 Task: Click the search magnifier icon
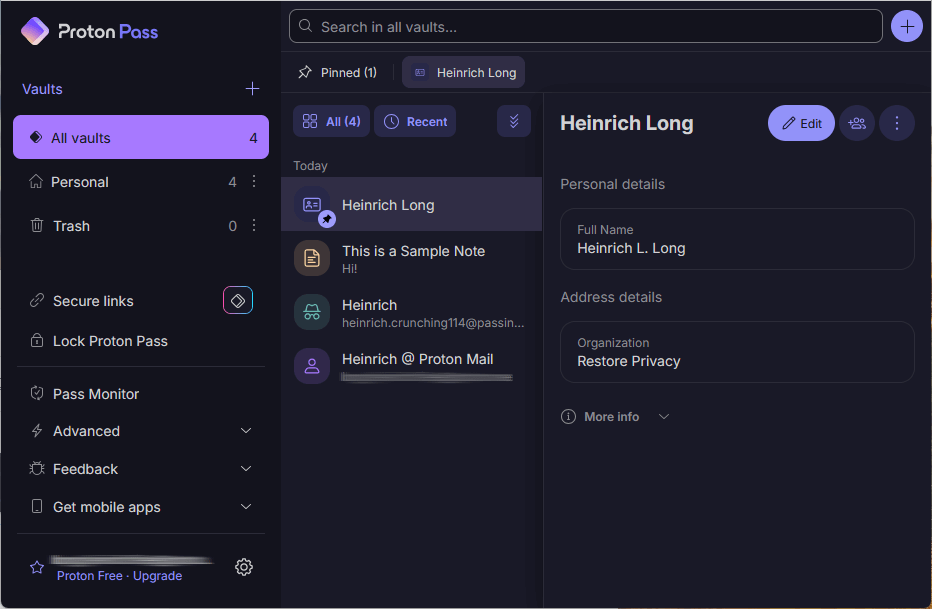pyautogui.click(x=306, y=26)
